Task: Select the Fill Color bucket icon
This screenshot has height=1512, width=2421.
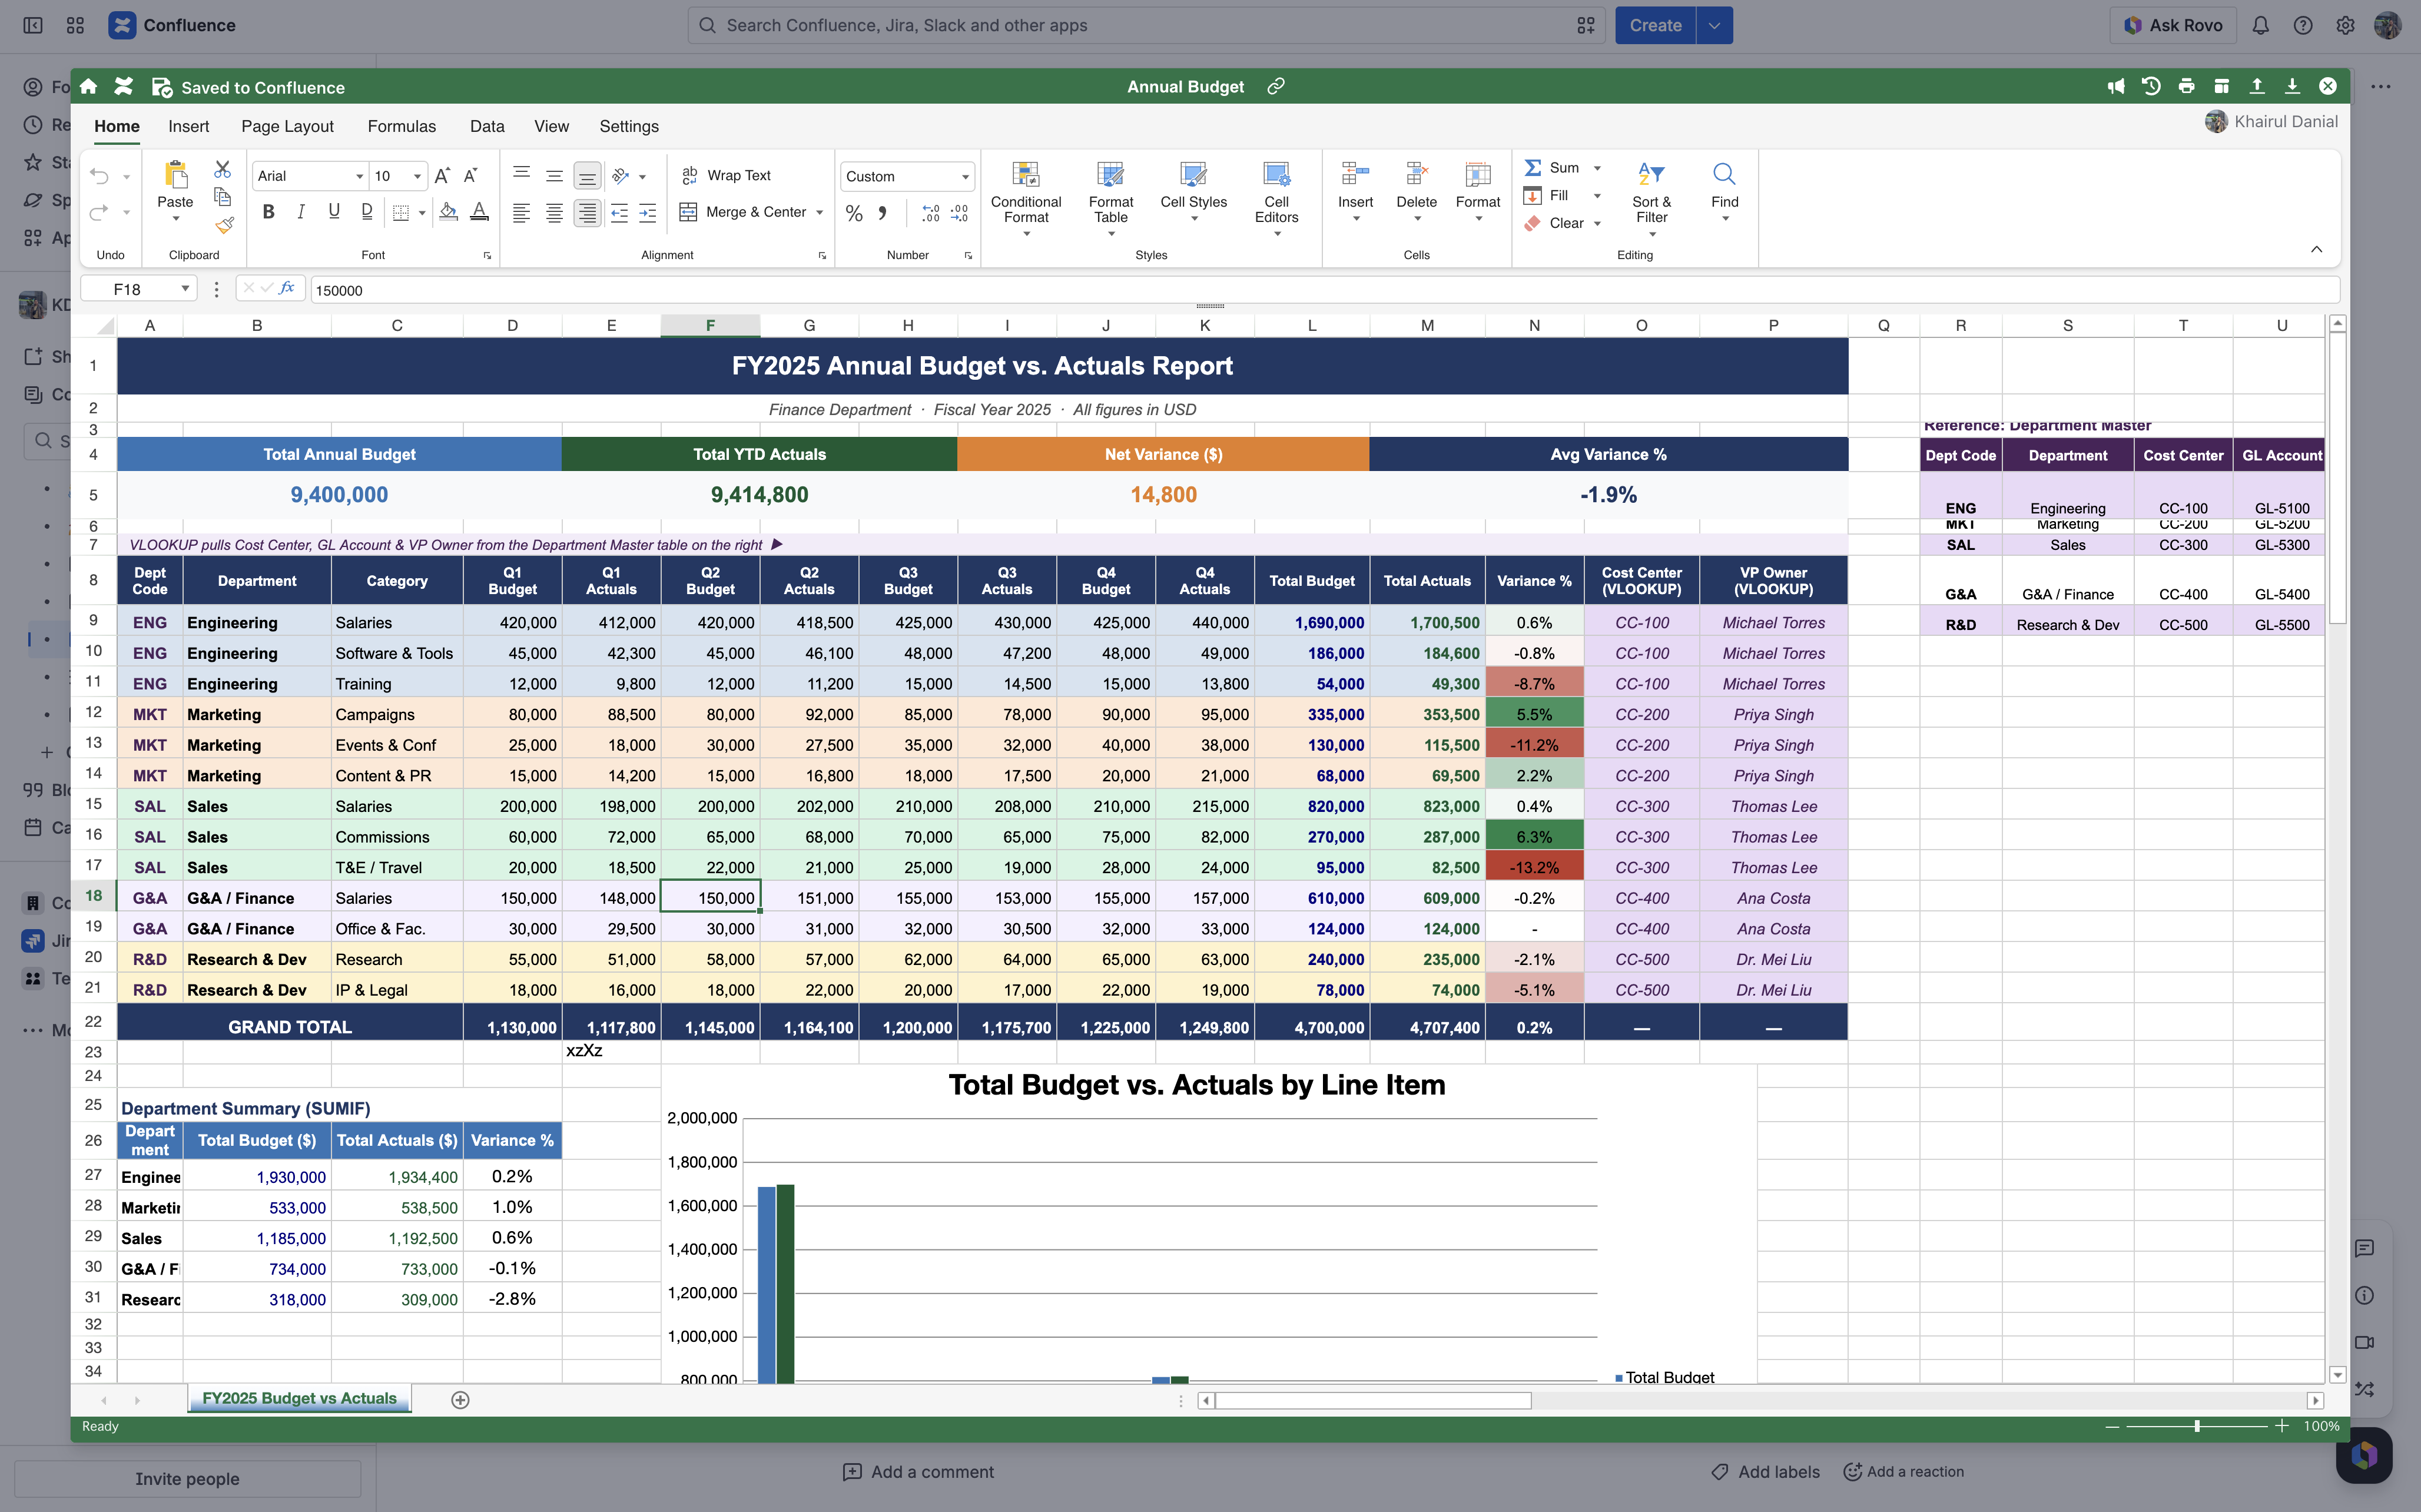Action: click(448, 212)
